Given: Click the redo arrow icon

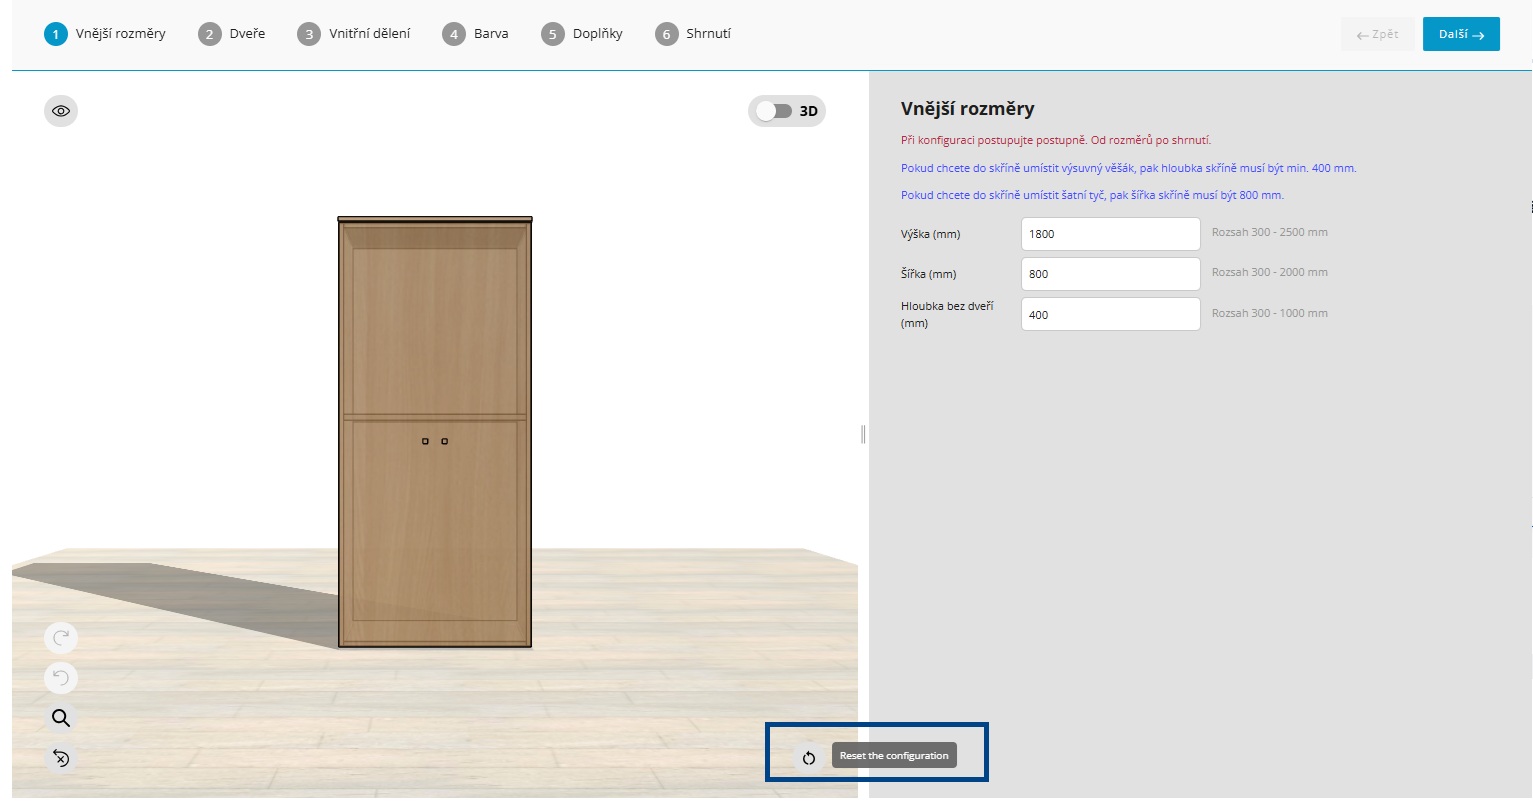Looking at the screenshot, I should click(61, 637).
